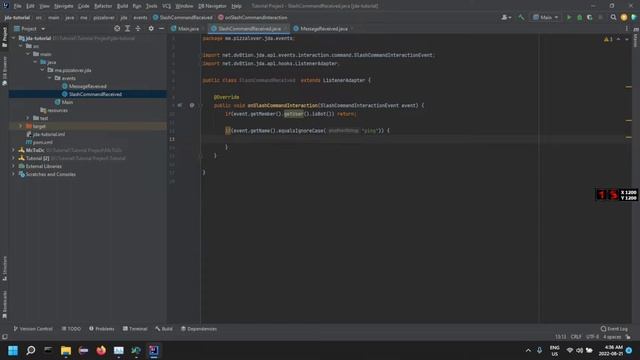Click the UTF-8 encoding in status bar
The image size is (640, 360).
click(592, 337)
